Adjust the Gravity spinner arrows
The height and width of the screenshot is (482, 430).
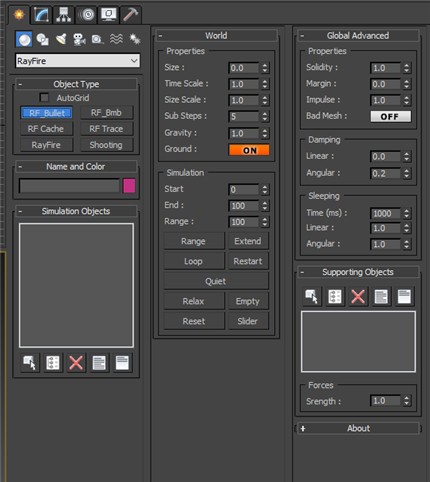click(x=265, y=133)
